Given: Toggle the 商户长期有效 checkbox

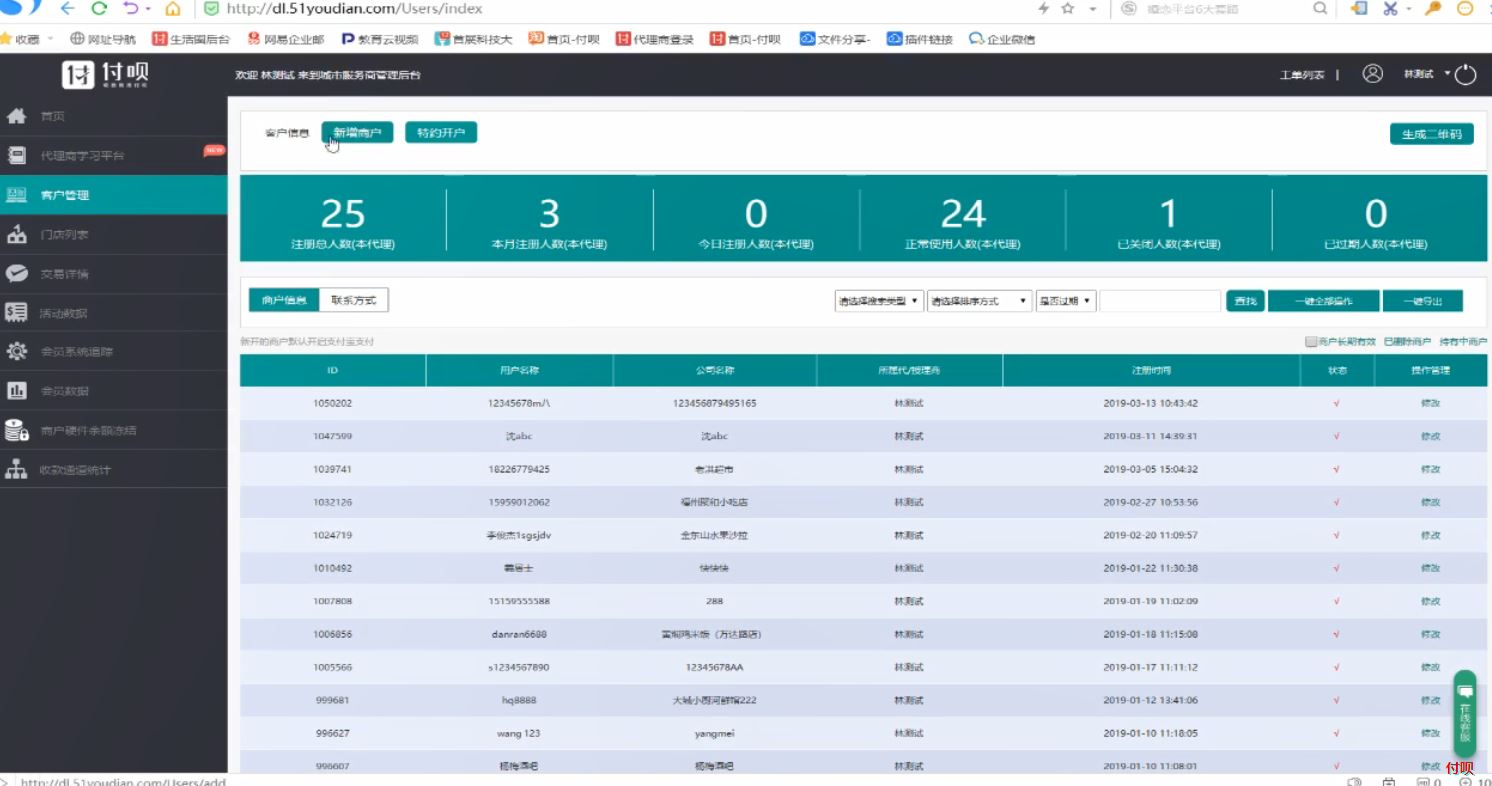Looking at the screenshot, I should pyautogui.click(x=1311, y=342).
